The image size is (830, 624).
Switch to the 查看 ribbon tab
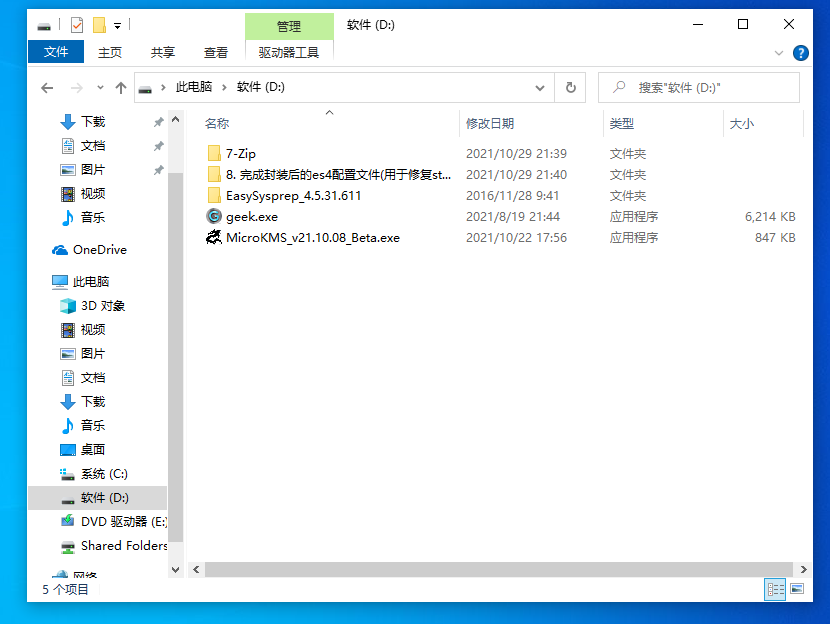[x=216, y=52]
